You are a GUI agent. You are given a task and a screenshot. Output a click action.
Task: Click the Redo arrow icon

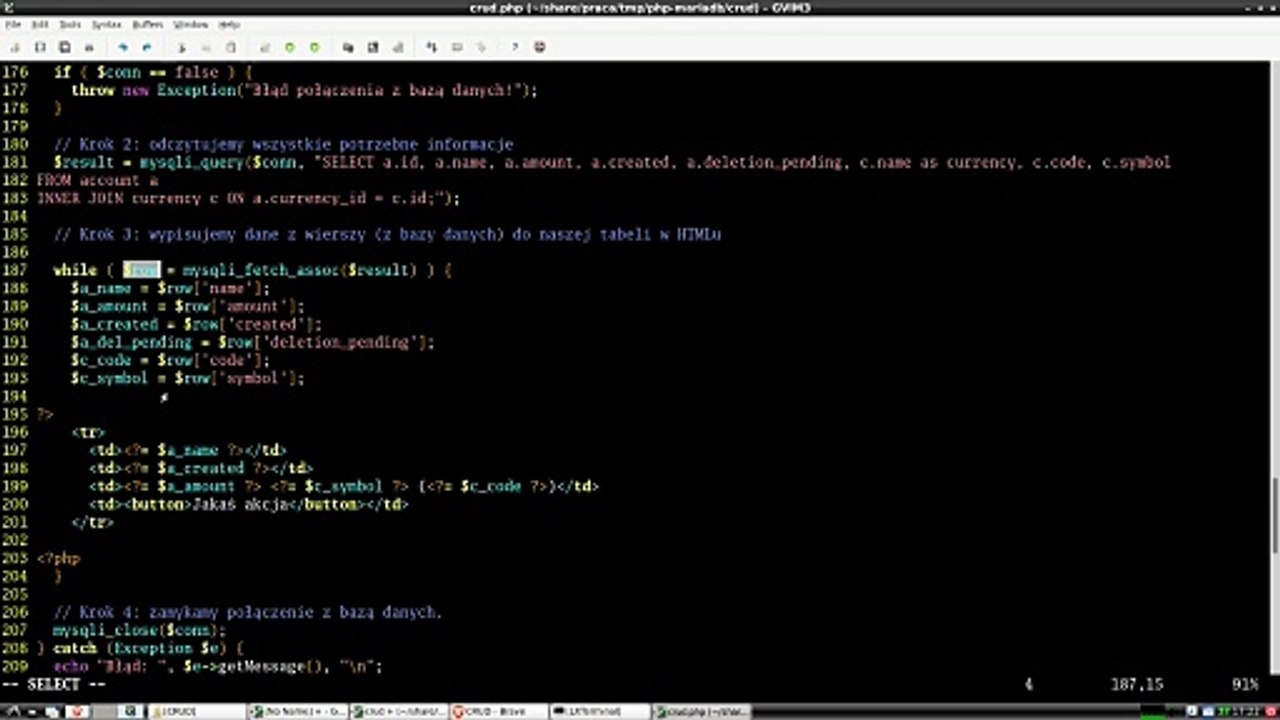[x=146, y=47]
